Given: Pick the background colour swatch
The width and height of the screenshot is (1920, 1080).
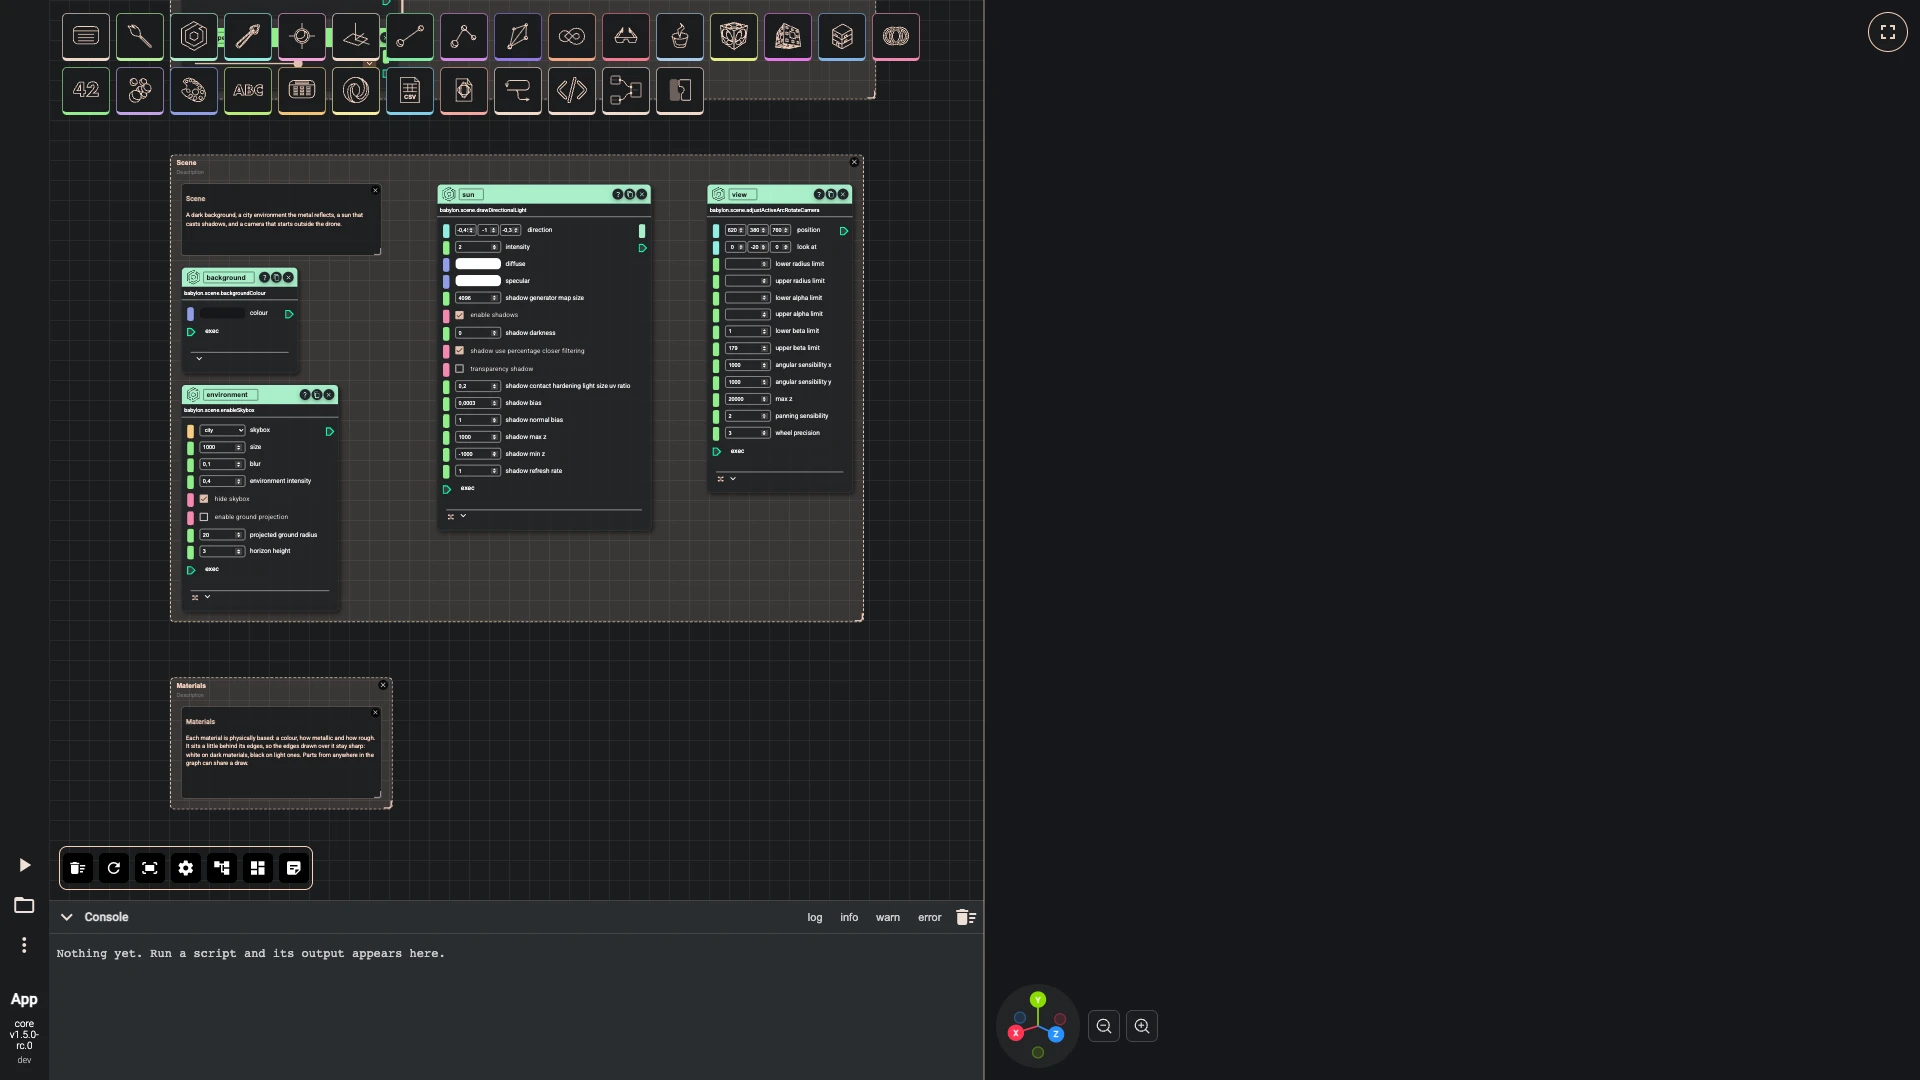Looking at the screenshot, I should point(222,313).
